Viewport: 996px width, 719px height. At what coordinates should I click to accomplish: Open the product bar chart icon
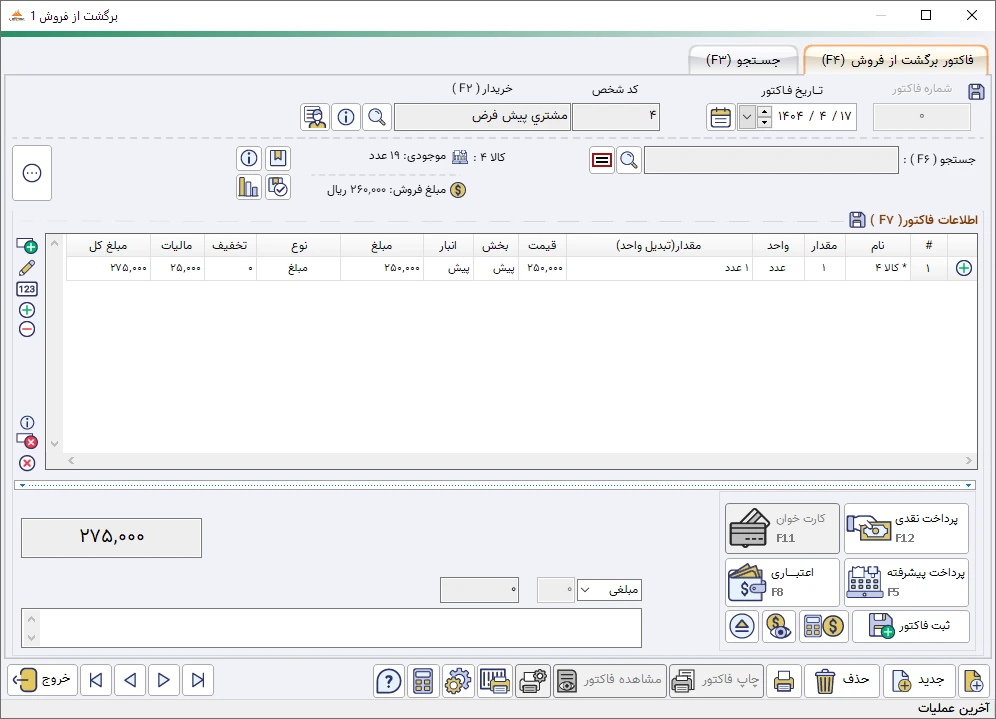click(x=249, y=187)
